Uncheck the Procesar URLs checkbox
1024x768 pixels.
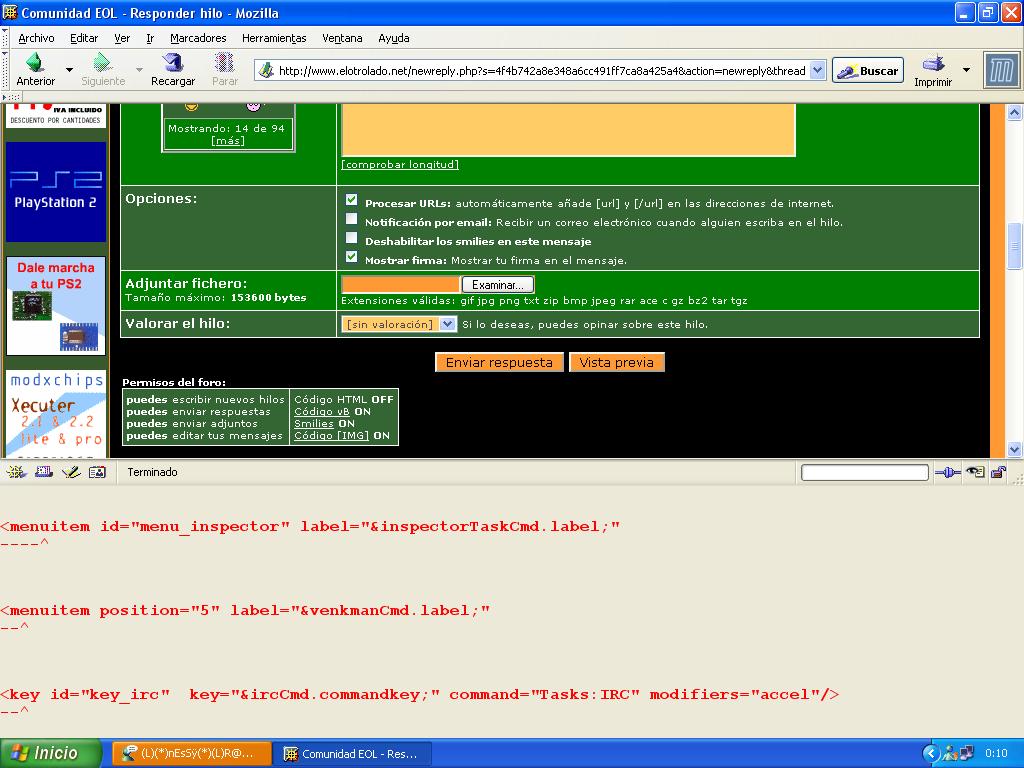point(351,200)
